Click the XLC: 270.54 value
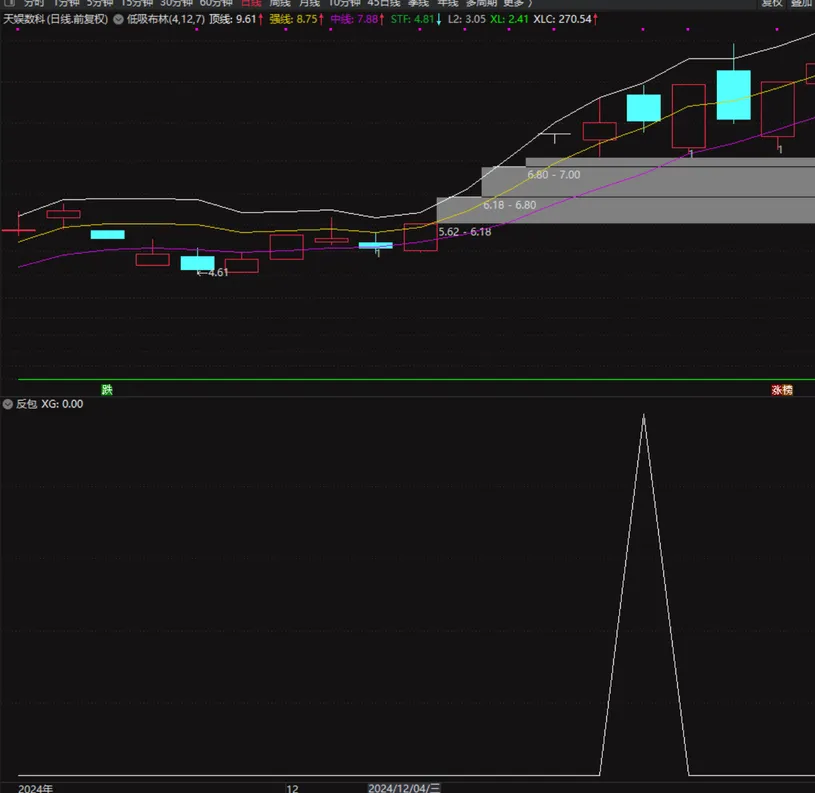The height and width of the screenshot is (793, 815). [566, 19]
